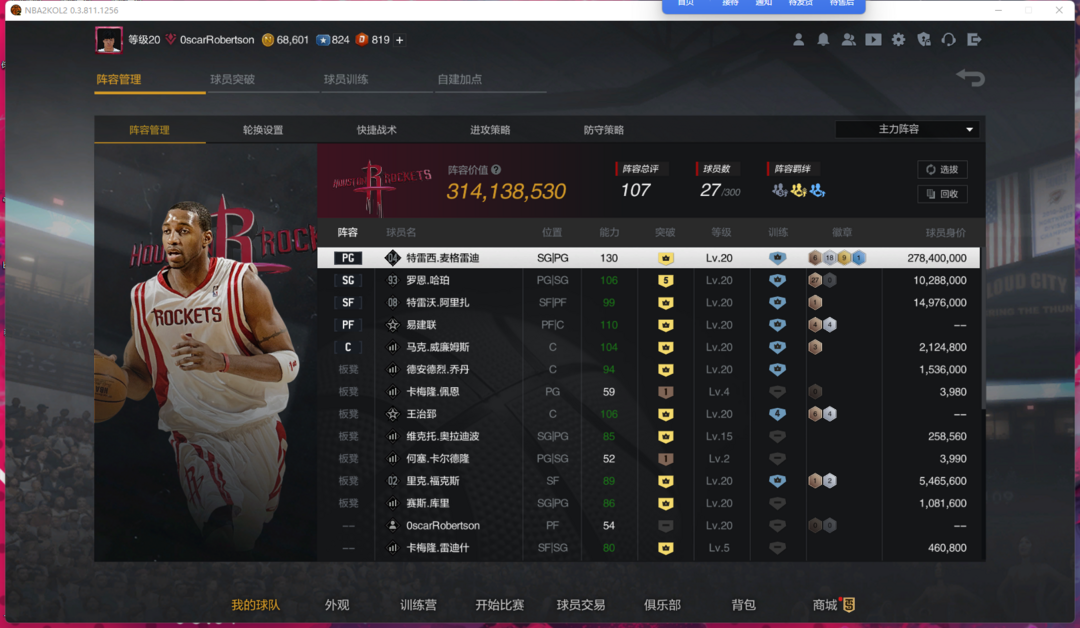
Task: Open 背包 in bottom navigation
Action: click(743, 605)
